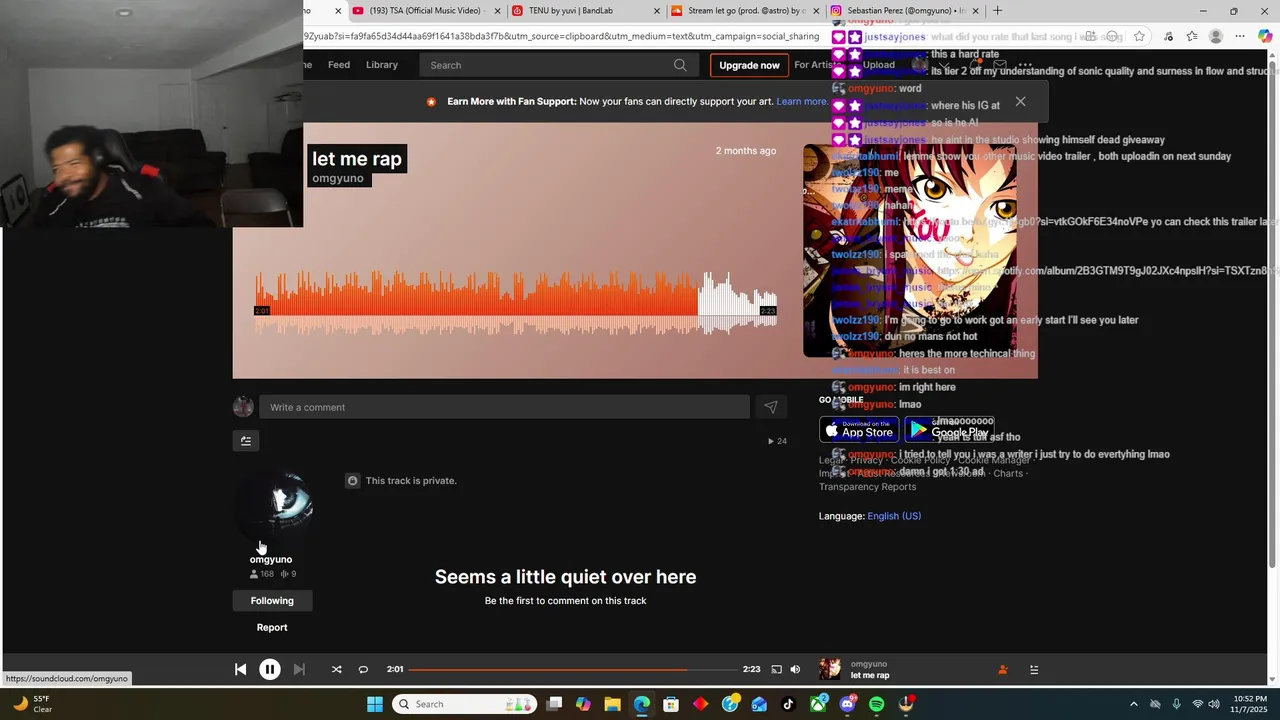Click the Get it on Google Play badge
Screen dimensions: 1280x720
(949, 430)
